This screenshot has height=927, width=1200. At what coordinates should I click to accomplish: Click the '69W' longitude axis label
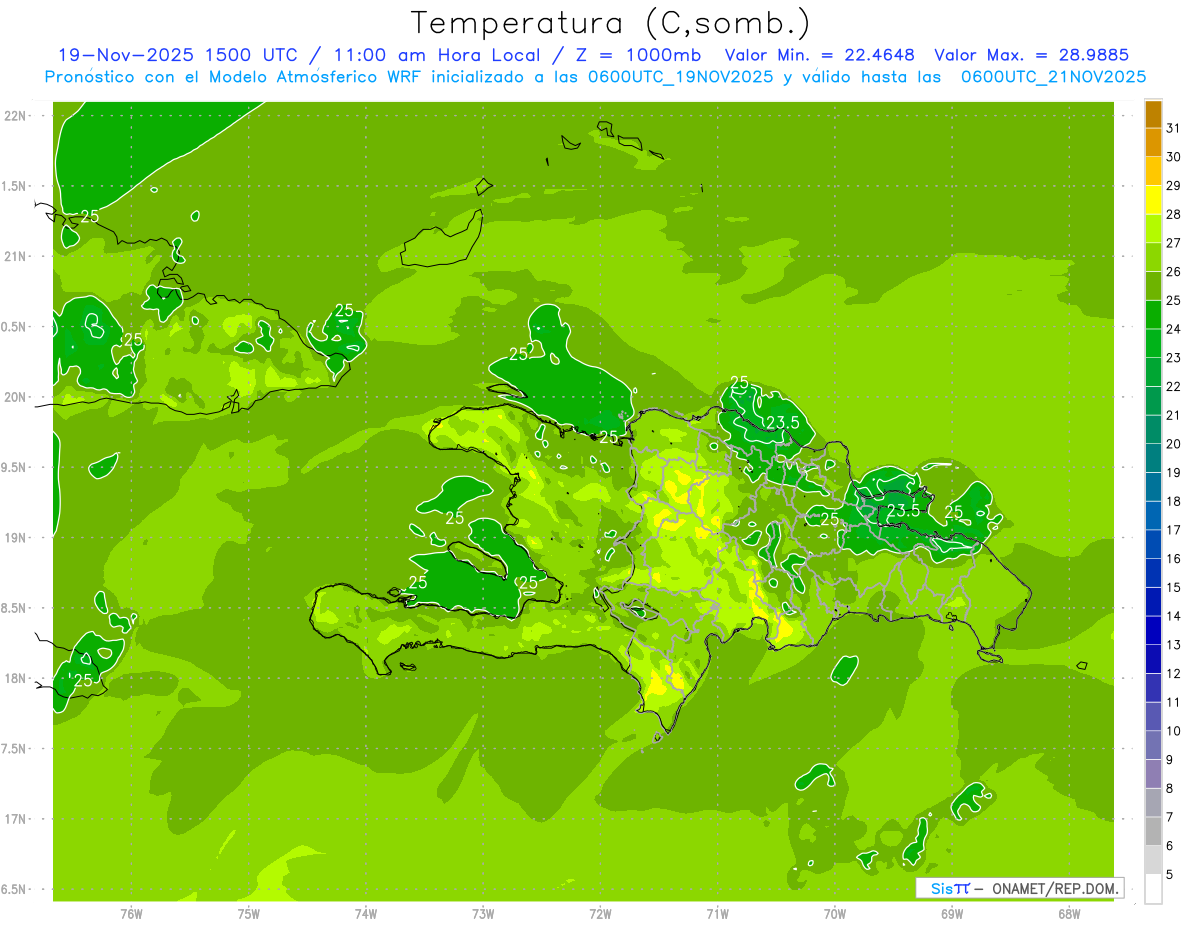coord(952,913)
